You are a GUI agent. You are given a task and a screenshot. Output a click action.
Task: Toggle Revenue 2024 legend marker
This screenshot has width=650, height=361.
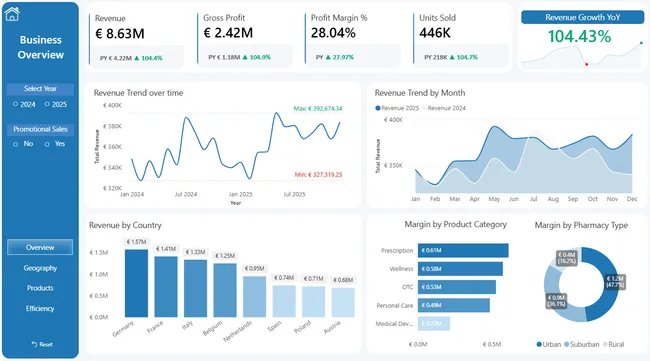click(424, 108)
